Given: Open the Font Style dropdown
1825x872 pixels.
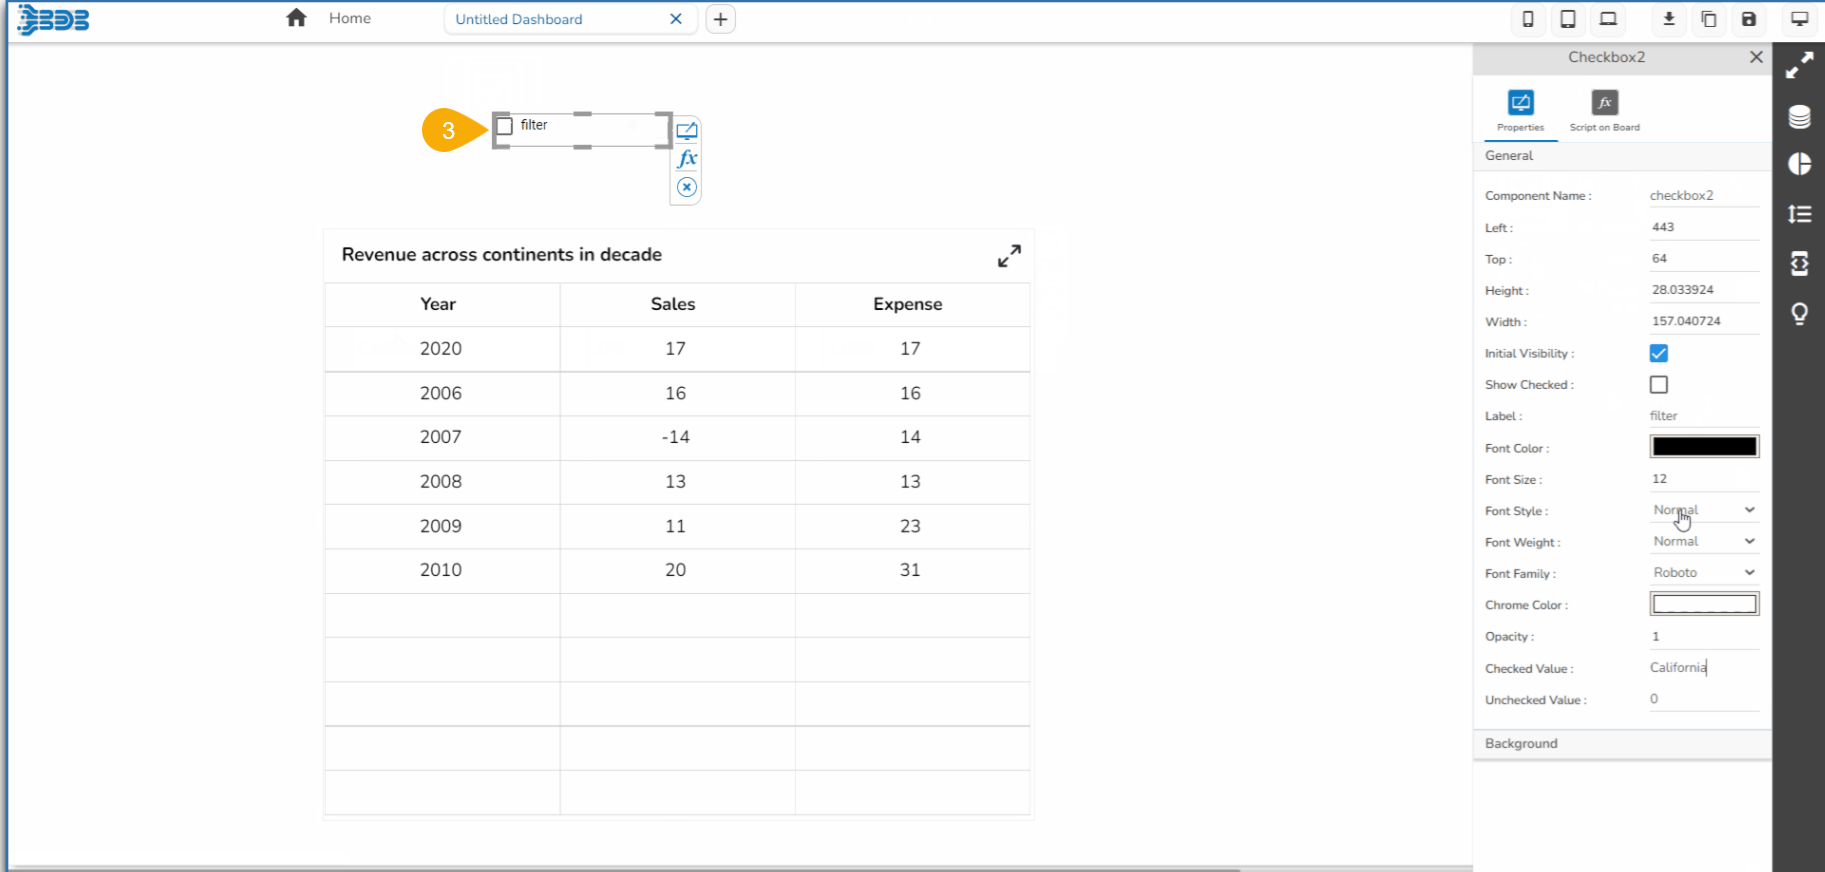Looking at the screenshot, I should (1704, 510).
